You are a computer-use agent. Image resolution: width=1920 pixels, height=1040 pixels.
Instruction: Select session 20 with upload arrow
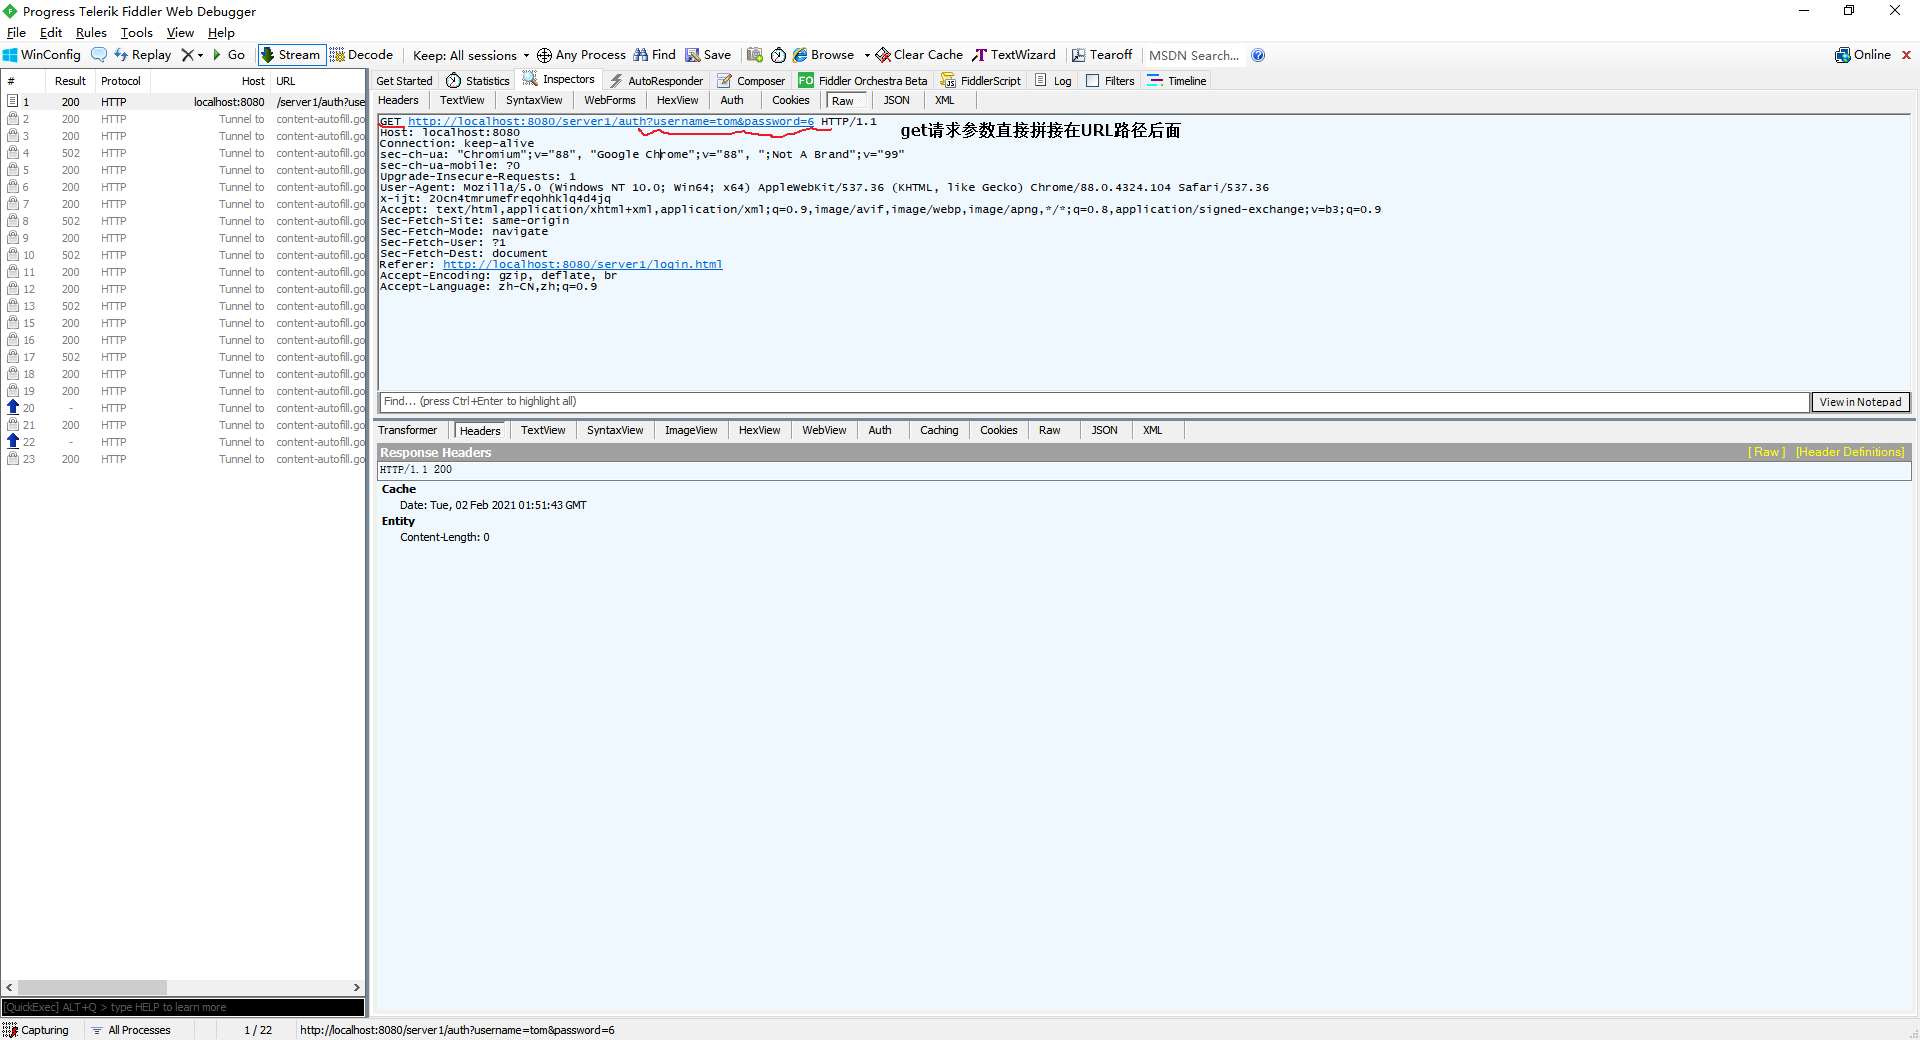(x=184, y=408)
